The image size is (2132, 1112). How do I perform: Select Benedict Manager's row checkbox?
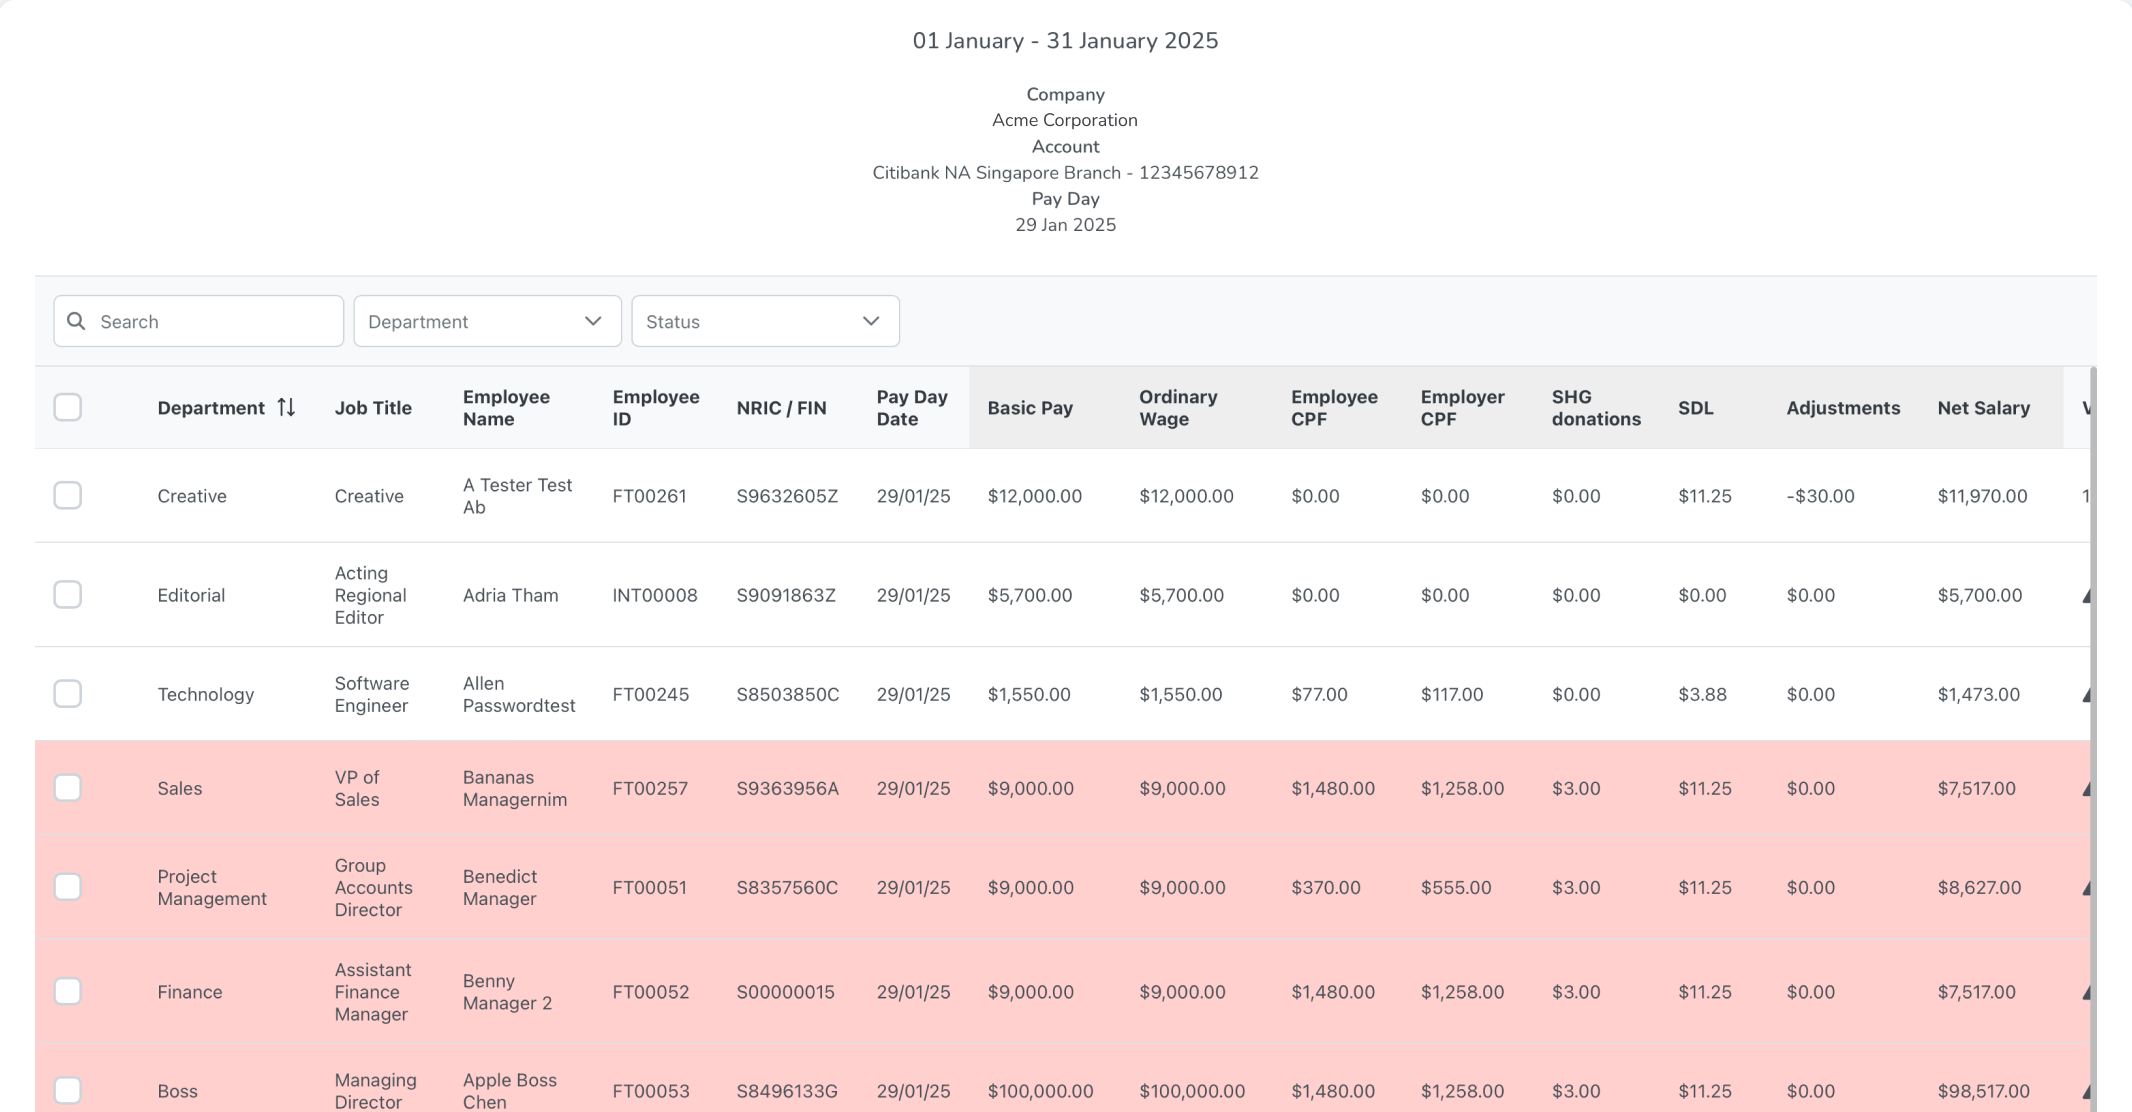(68, 886)
